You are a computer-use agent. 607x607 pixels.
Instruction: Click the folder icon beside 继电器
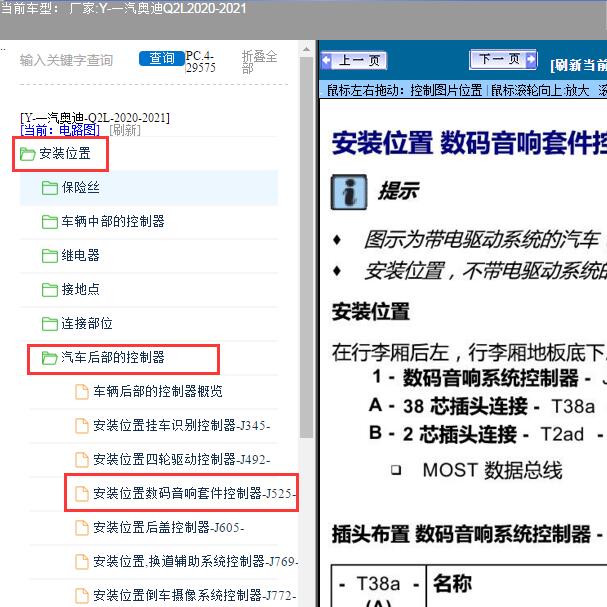pyautogui.click(x=50, y=256)
